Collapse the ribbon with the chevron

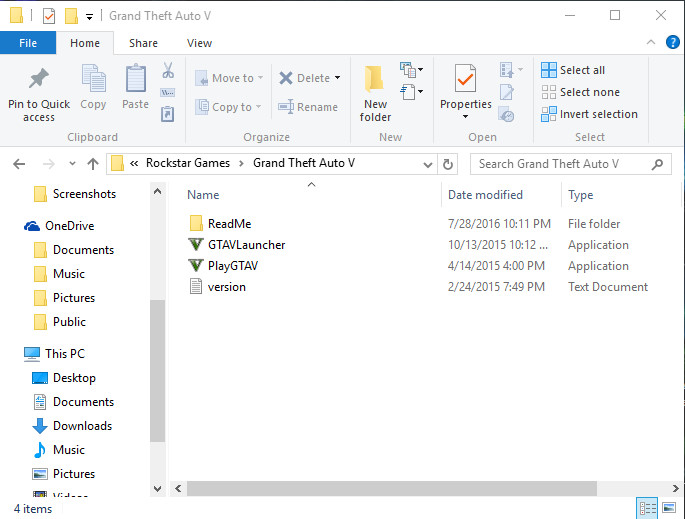(x=650, y=42)
